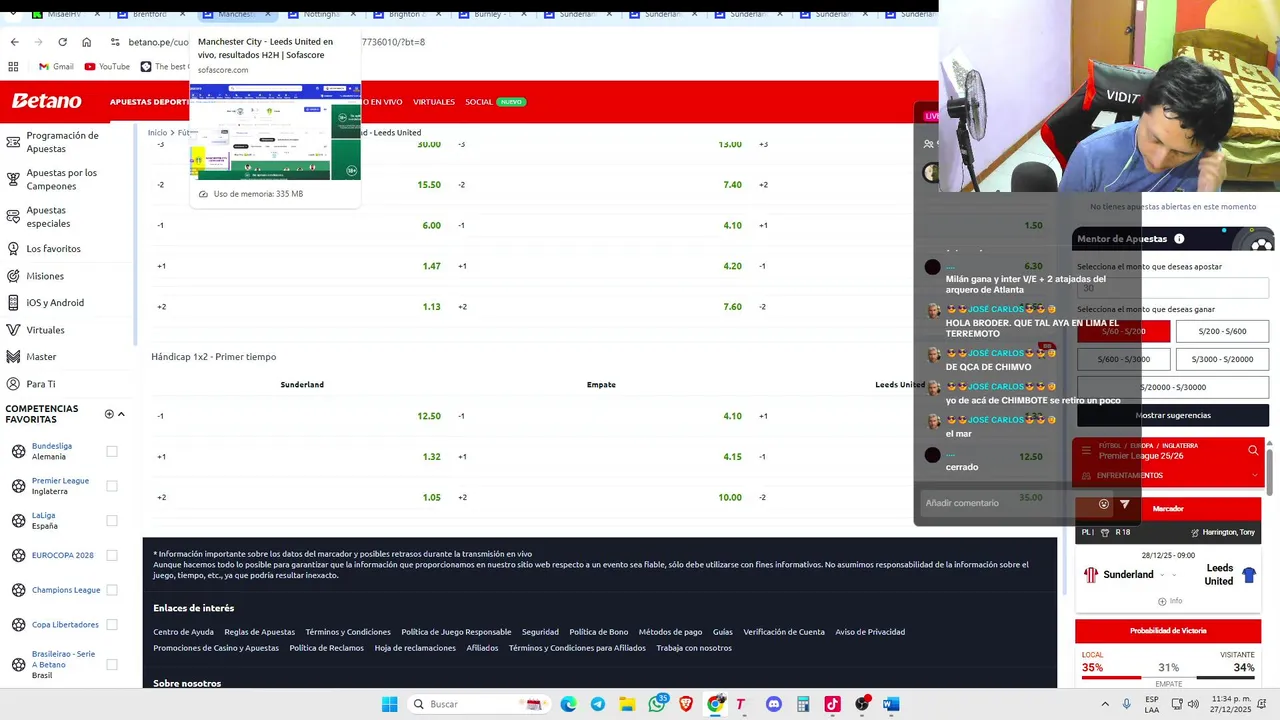The width and height of the screenshot is (1280, 720).
Task: Tick the Premier League checkbox
Action: point(112,486)
